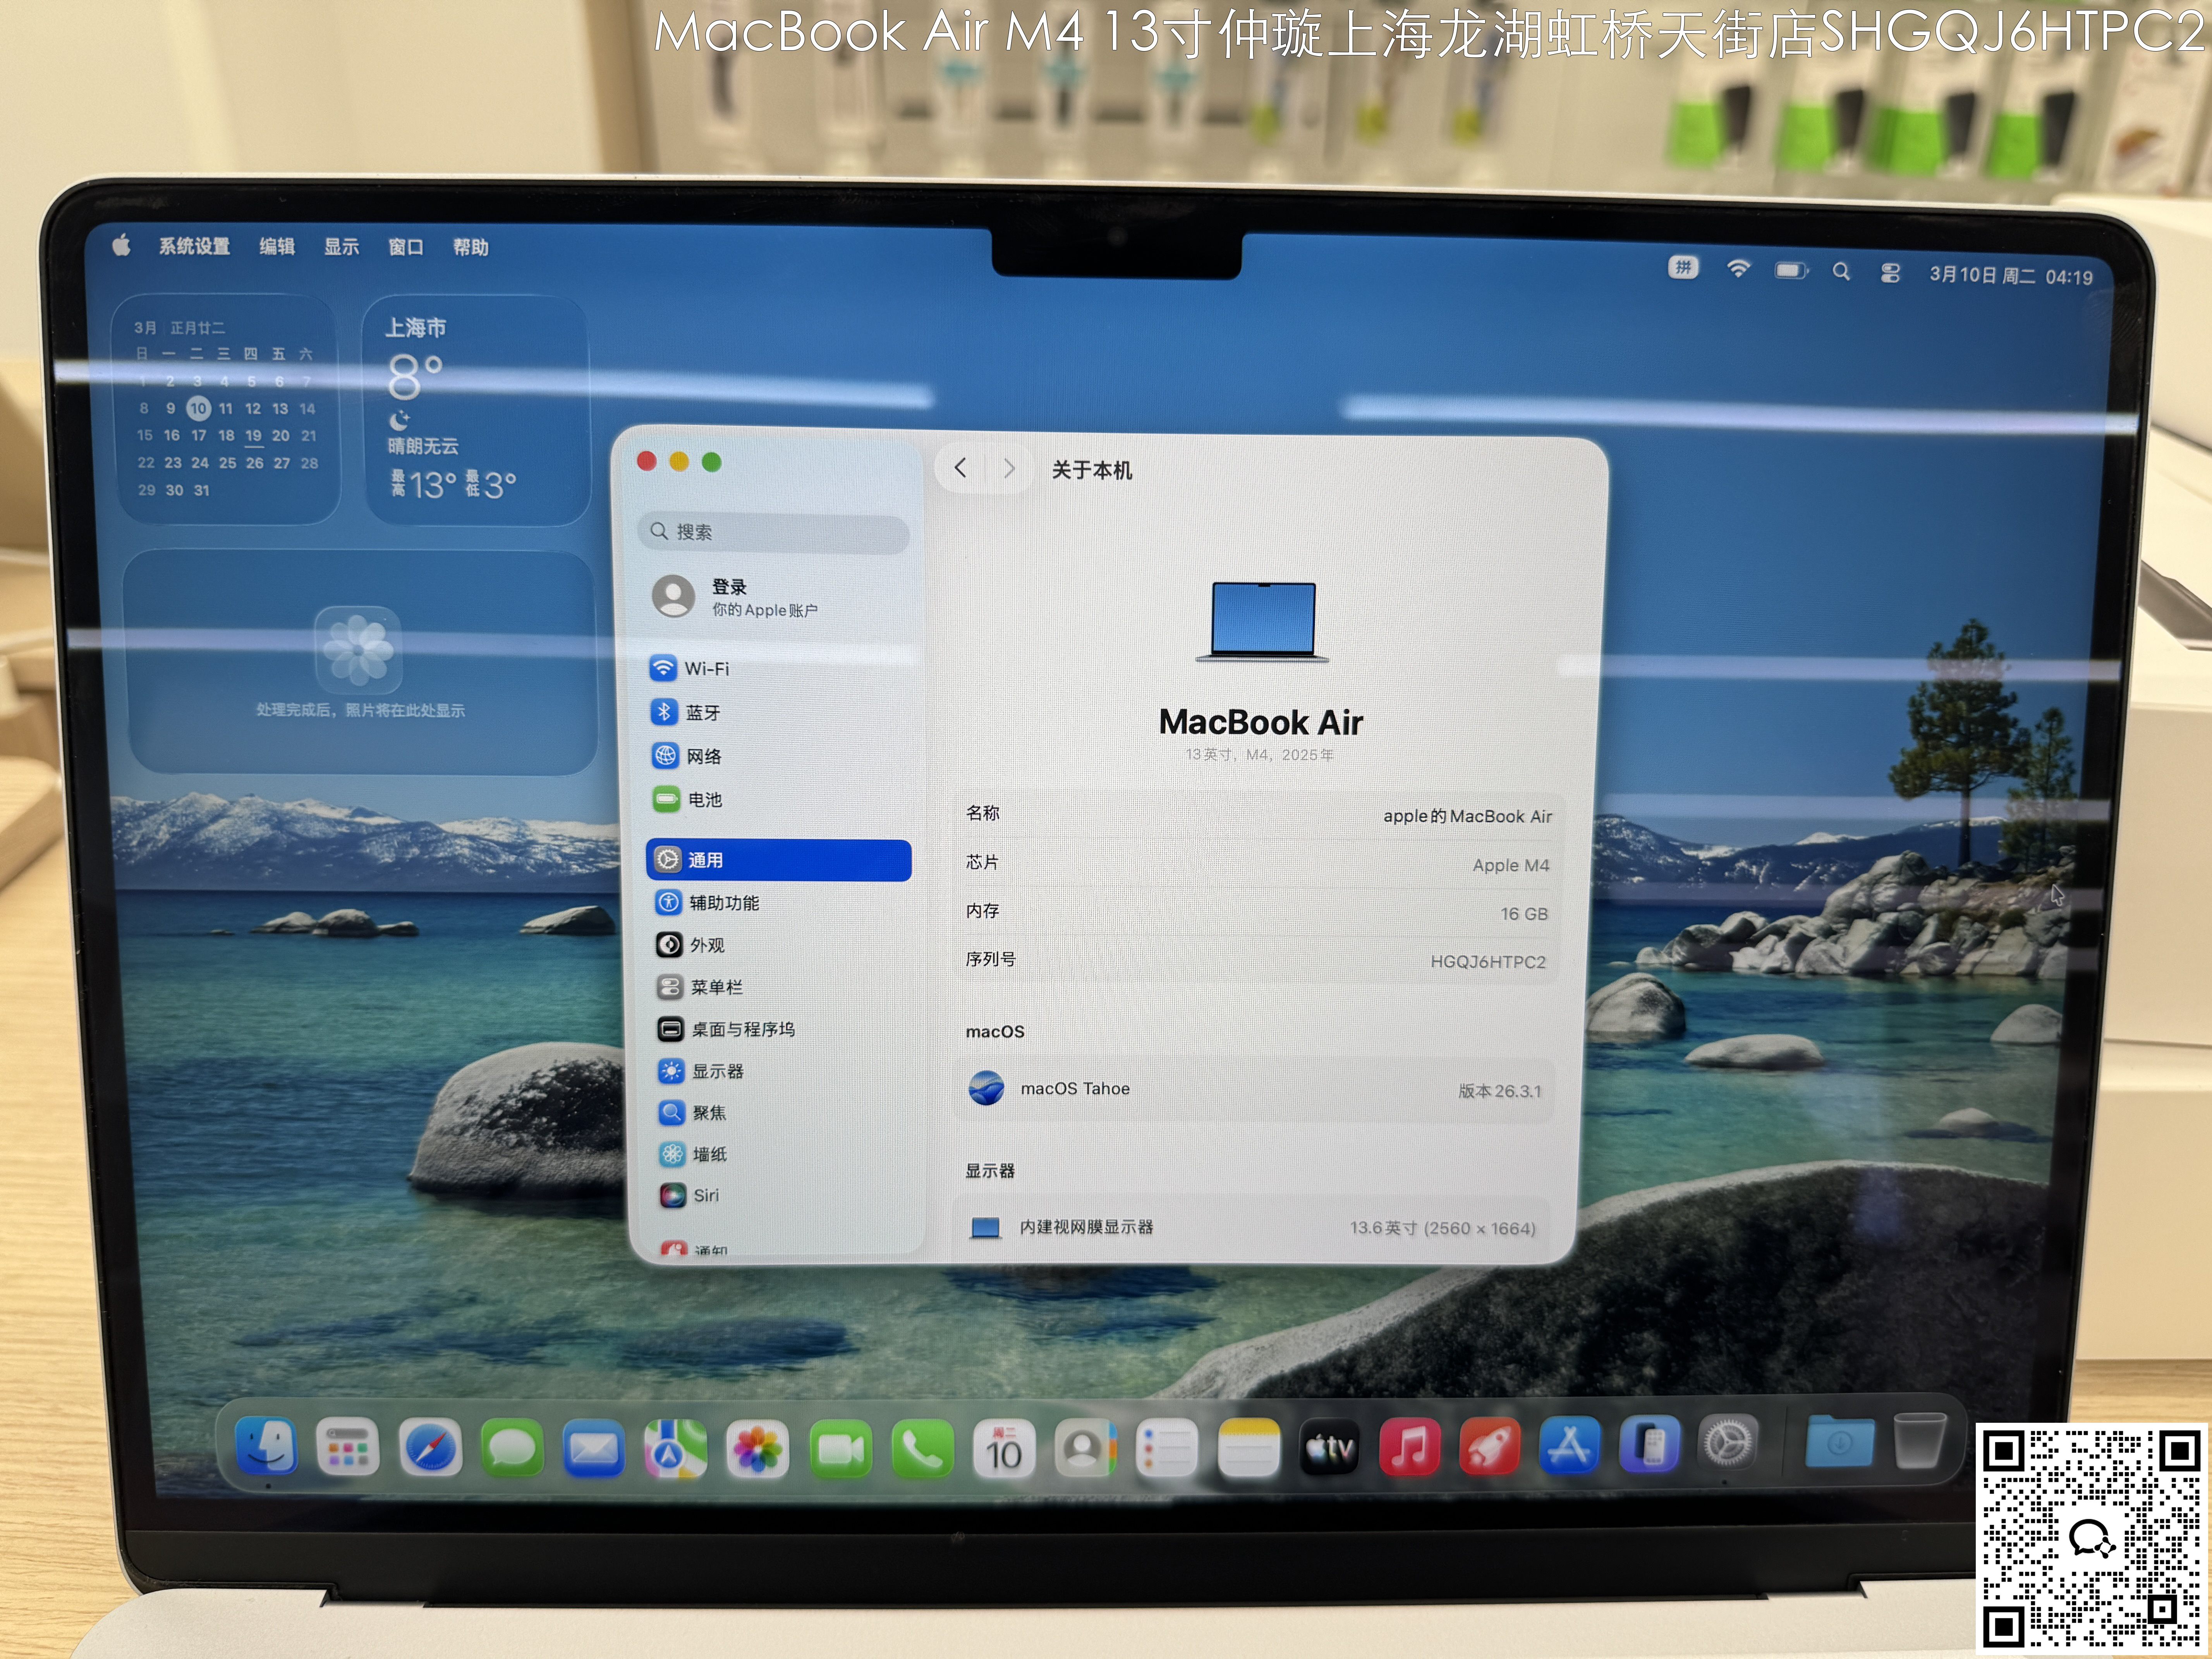Open the 编辑 menu in menu bar
Image resolution: width=2212 pixels, height=1659 pixels.
click(x=277, y=247)
